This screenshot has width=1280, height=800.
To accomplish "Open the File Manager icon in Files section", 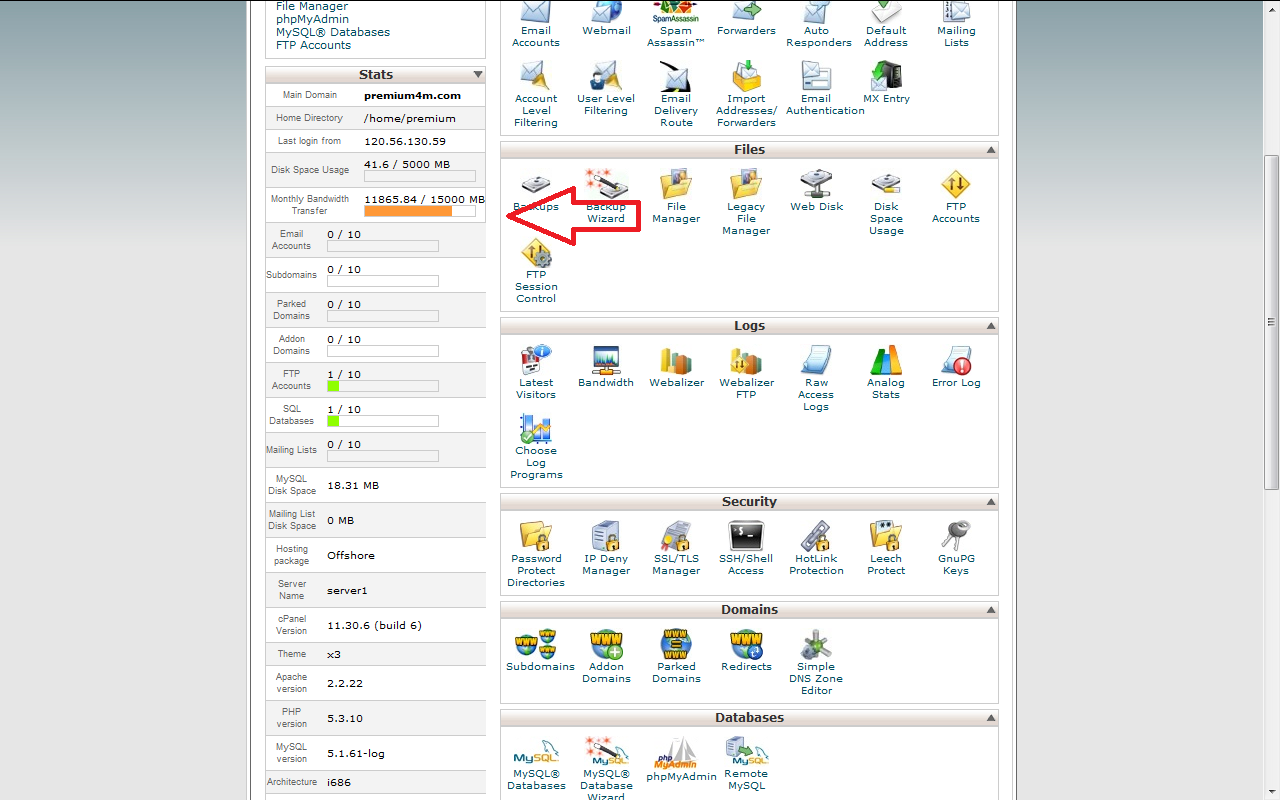I will [676, 184].
